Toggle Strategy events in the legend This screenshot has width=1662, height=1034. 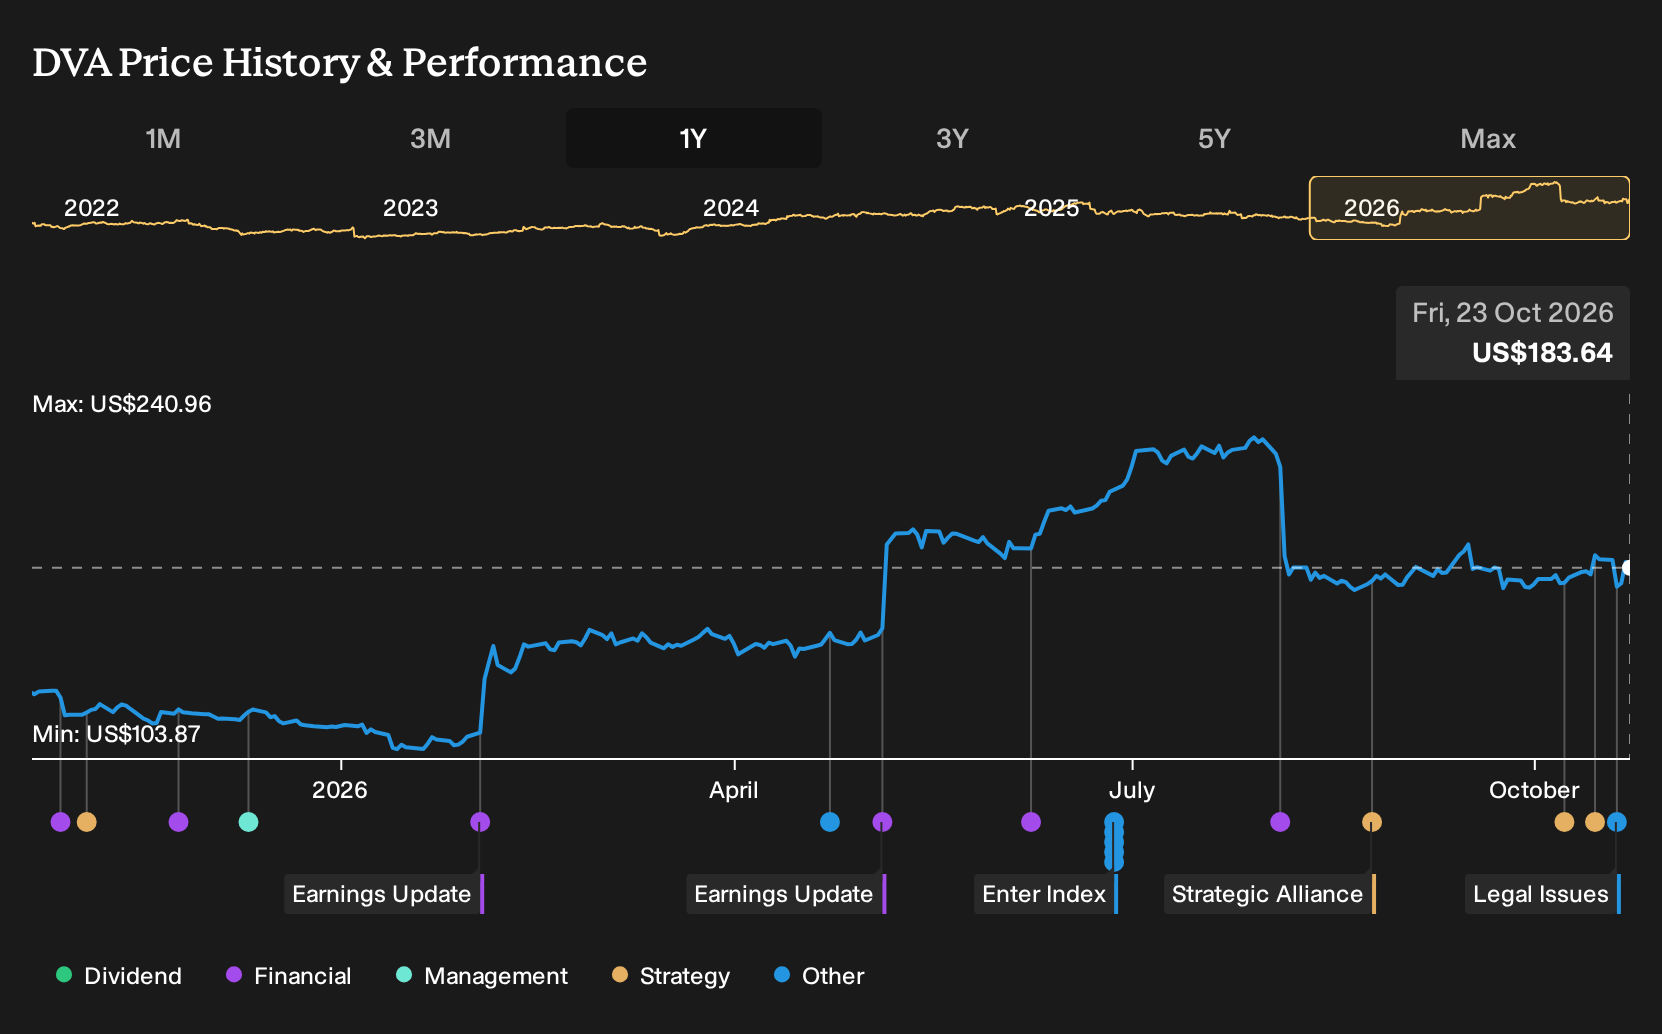[x=671, y=976]
